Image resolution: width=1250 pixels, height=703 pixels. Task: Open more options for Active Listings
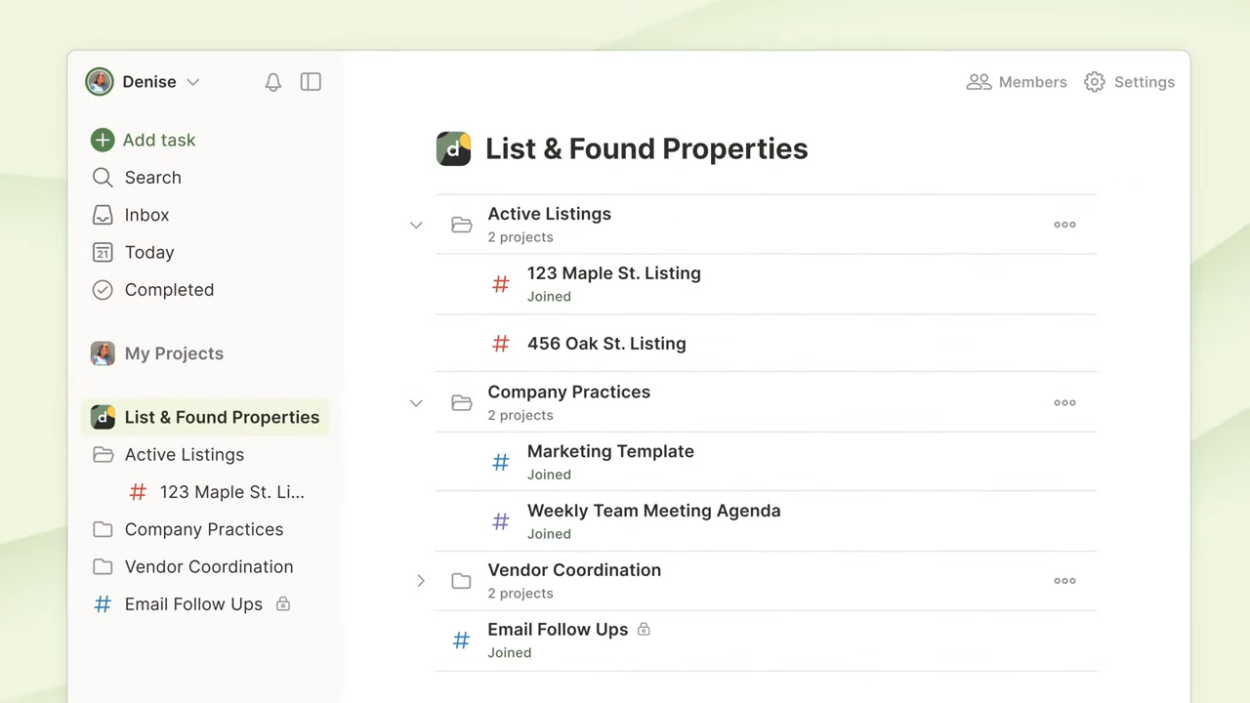coord(1065,225)
